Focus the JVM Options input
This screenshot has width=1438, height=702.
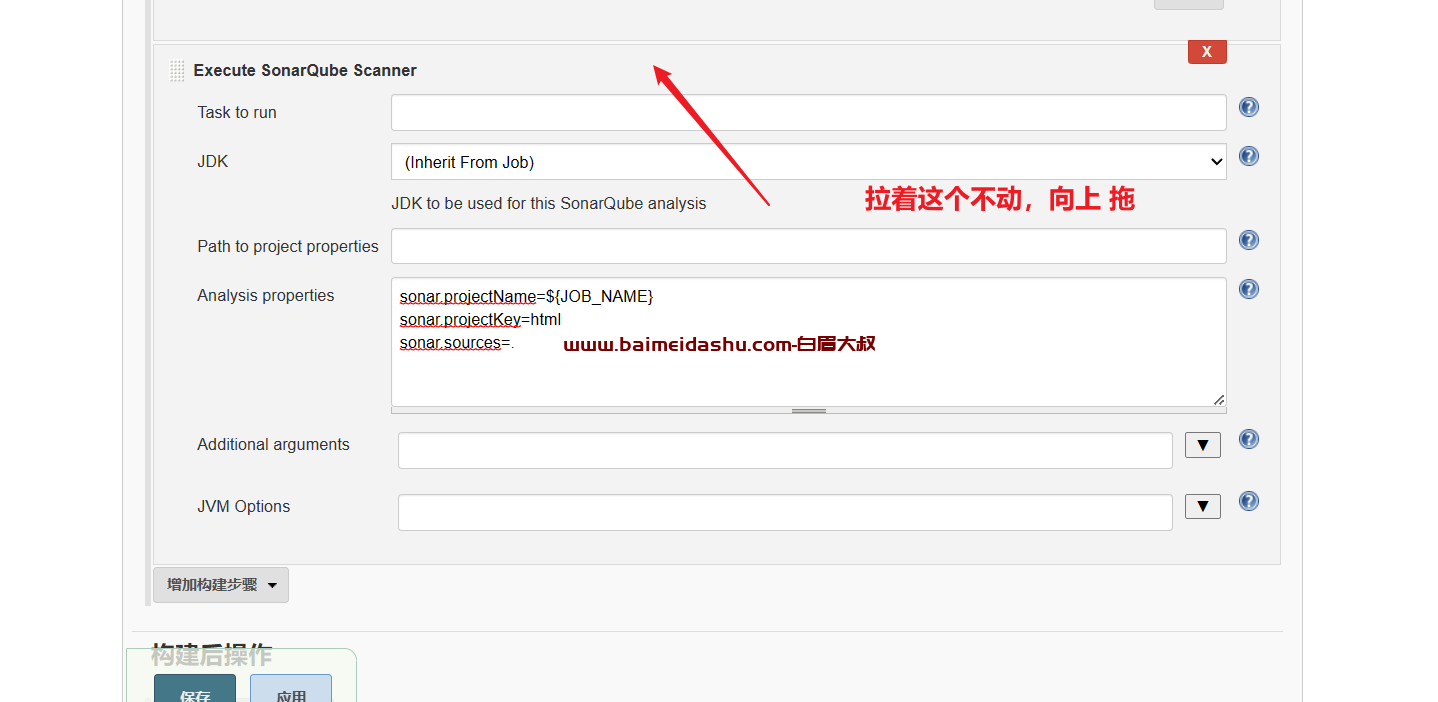785,512
